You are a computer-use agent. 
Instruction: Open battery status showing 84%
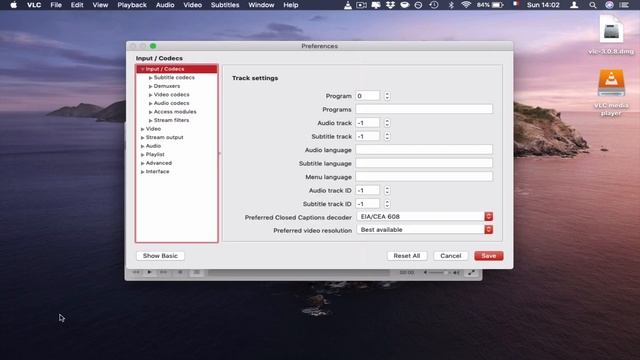click(x=490, y=5)
